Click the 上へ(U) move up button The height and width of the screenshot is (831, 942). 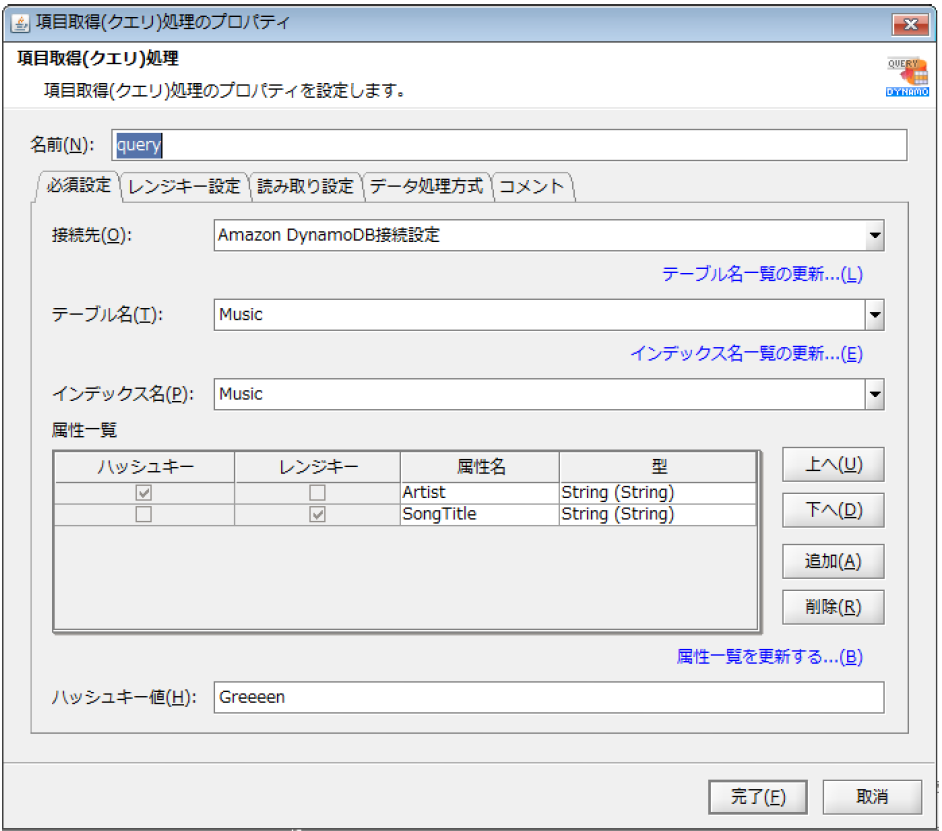(833, 464)
